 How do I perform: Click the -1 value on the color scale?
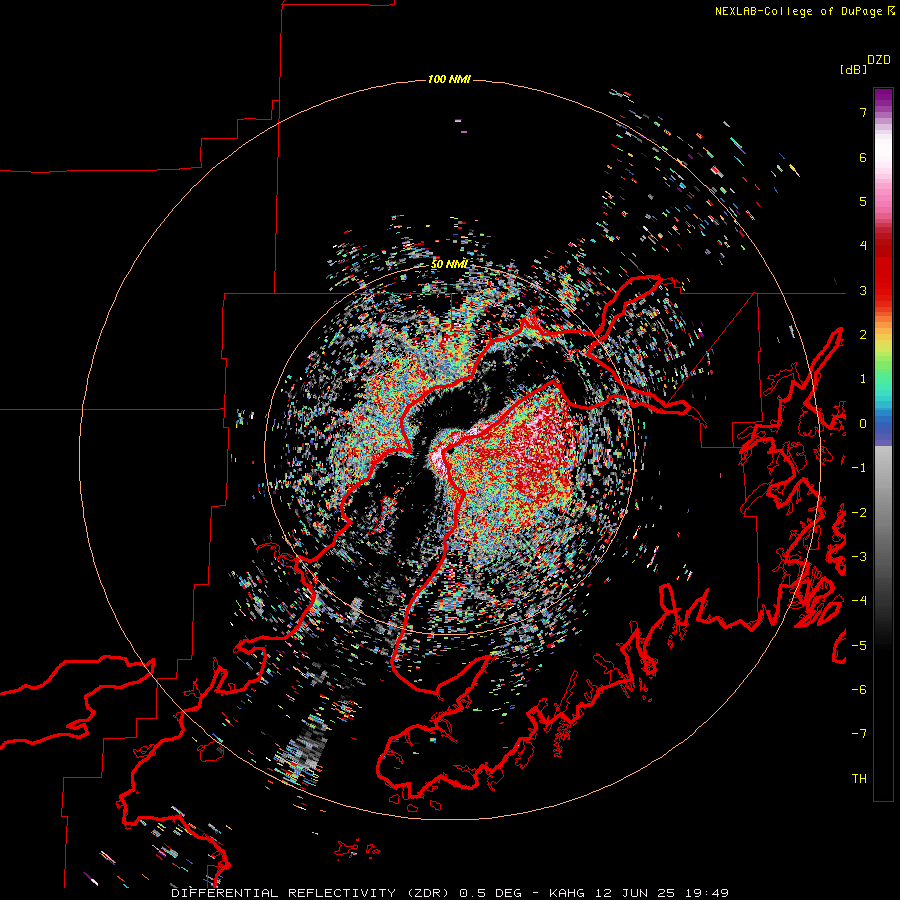[859, 468]
